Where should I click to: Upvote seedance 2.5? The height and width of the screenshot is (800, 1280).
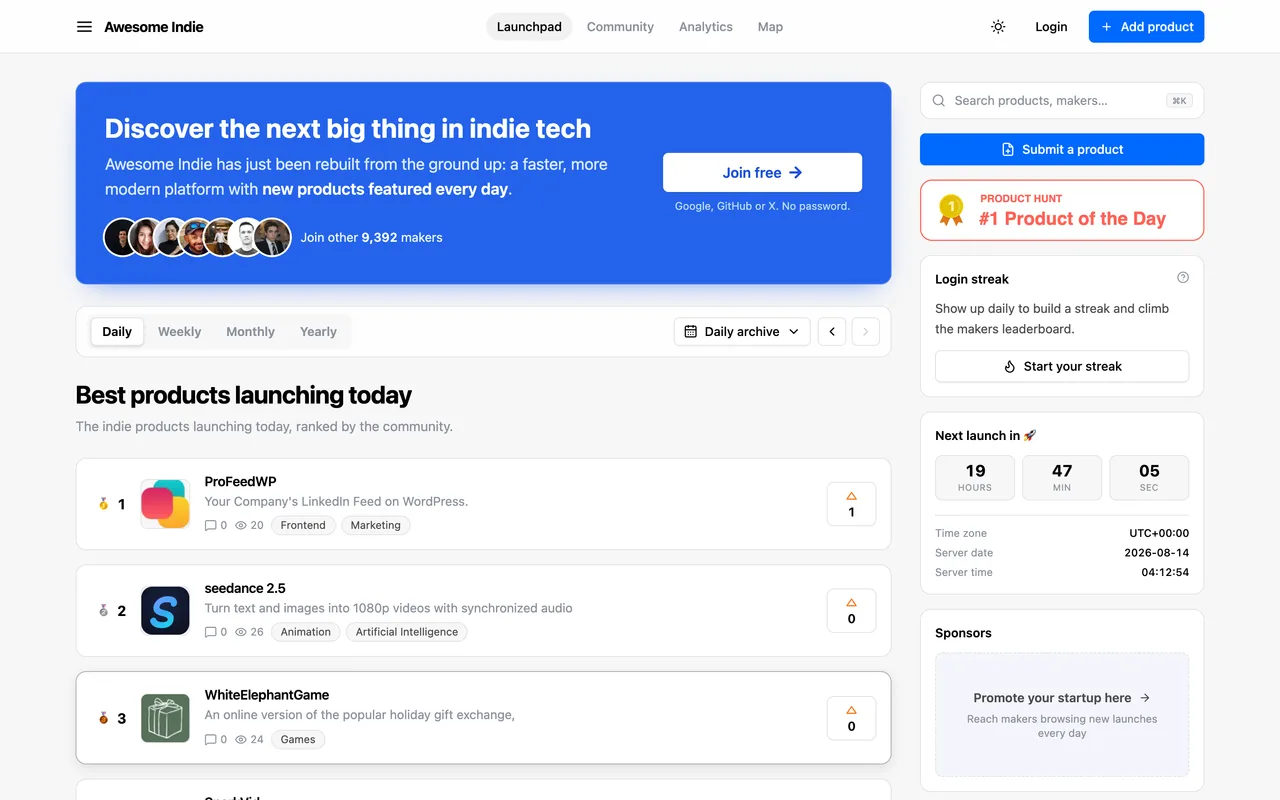click(851, 611)
